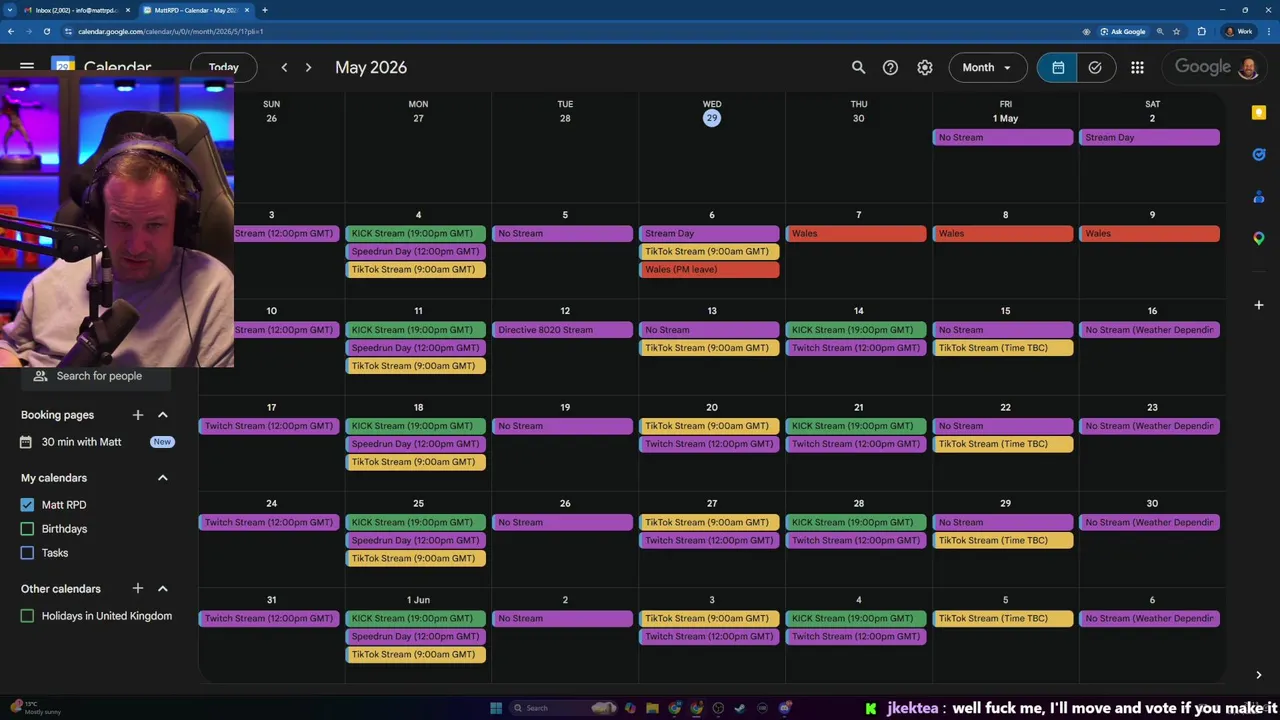Jump to Today button
The image size is (1280, 720).
(x=224, y=67)
